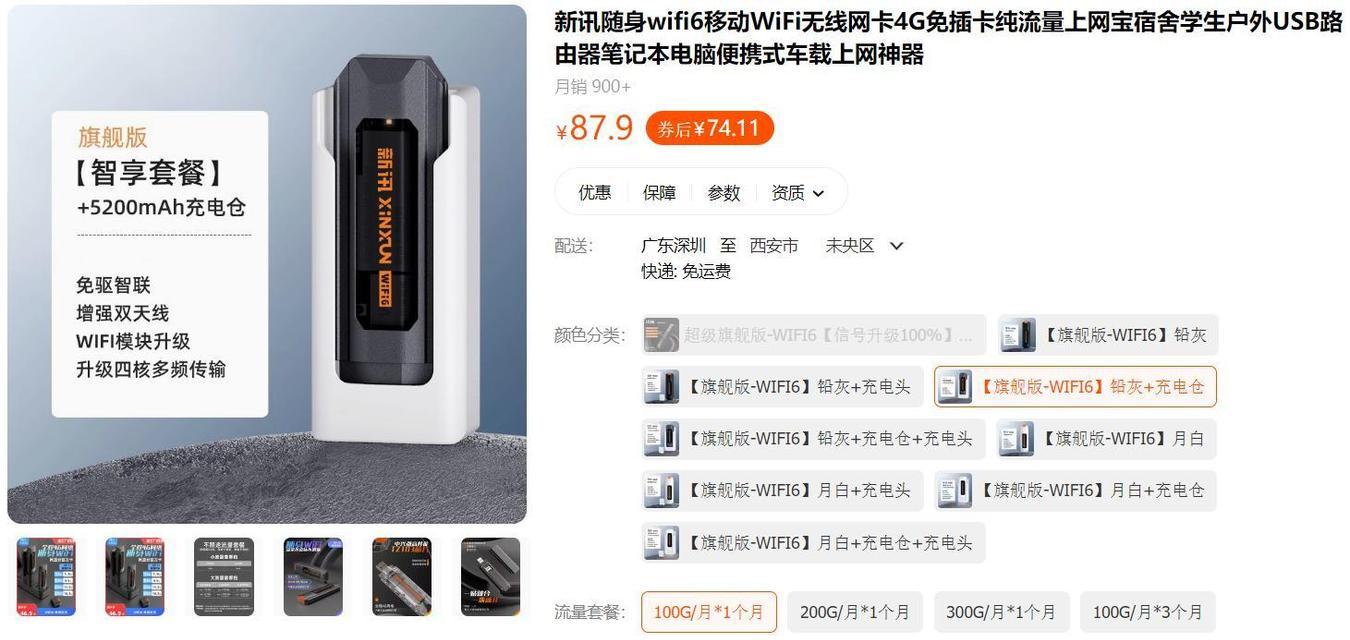Viewport: 1350px width, 640px height.
Task: Select 300G/月*1个月 data plan
Action: point(1002,612)
